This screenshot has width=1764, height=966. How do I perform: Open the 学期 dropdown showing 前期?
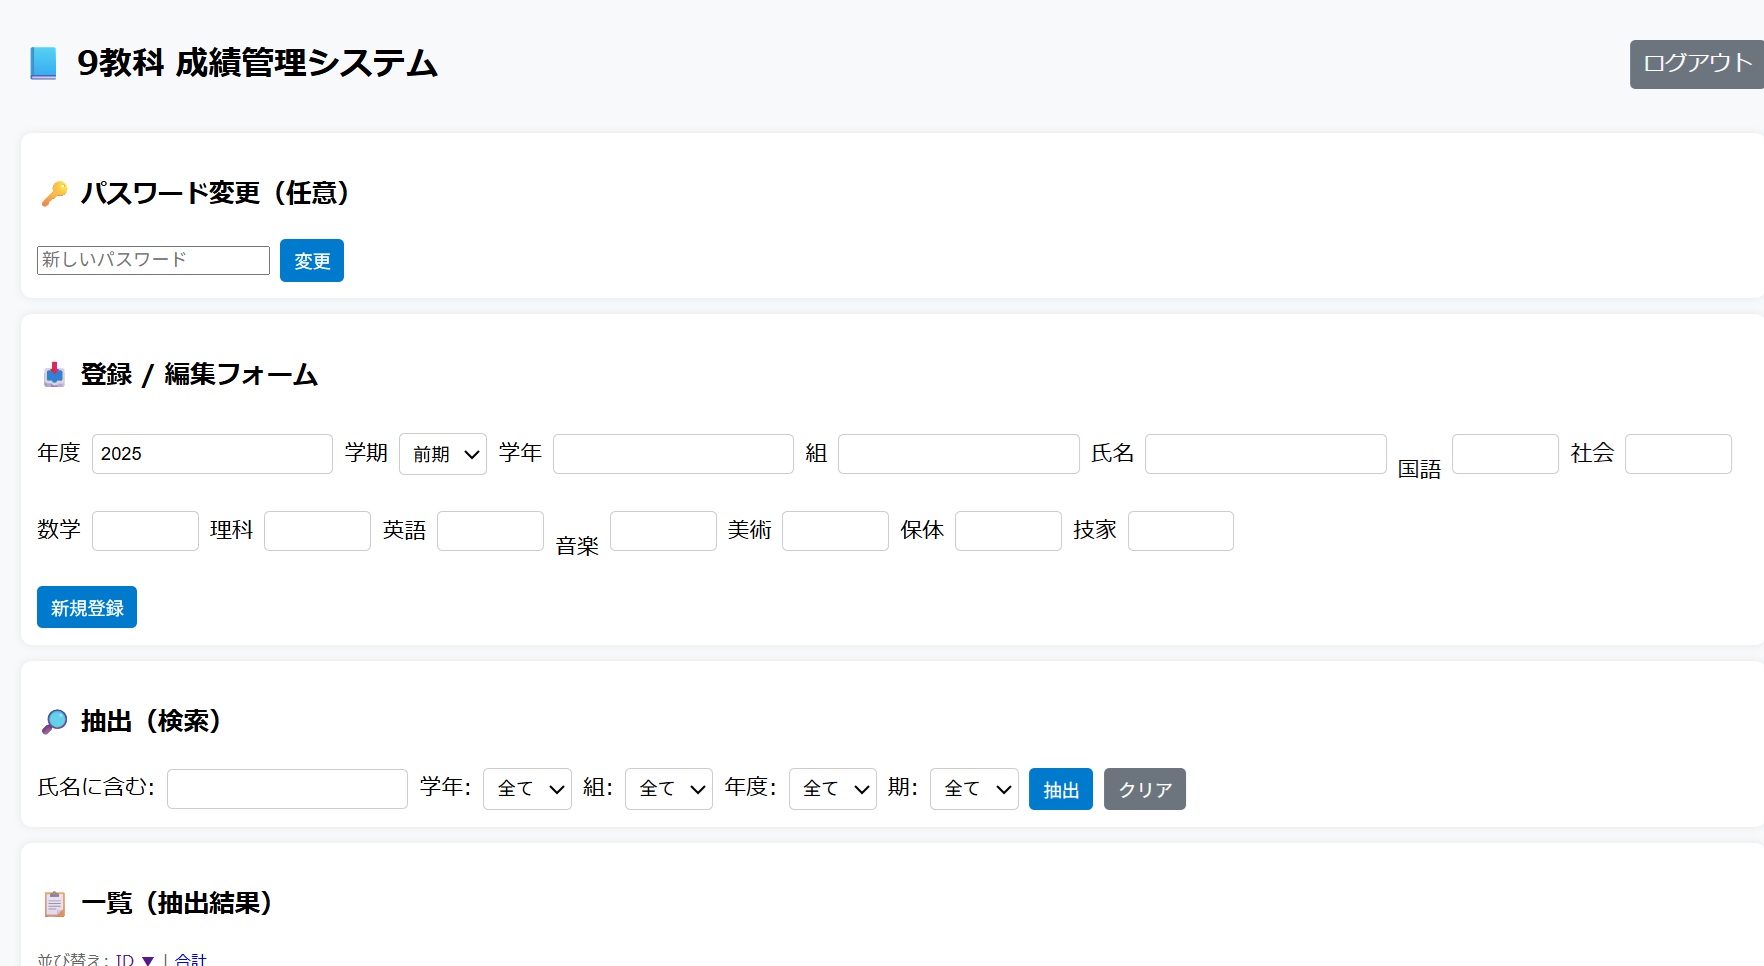pos(442,454)
